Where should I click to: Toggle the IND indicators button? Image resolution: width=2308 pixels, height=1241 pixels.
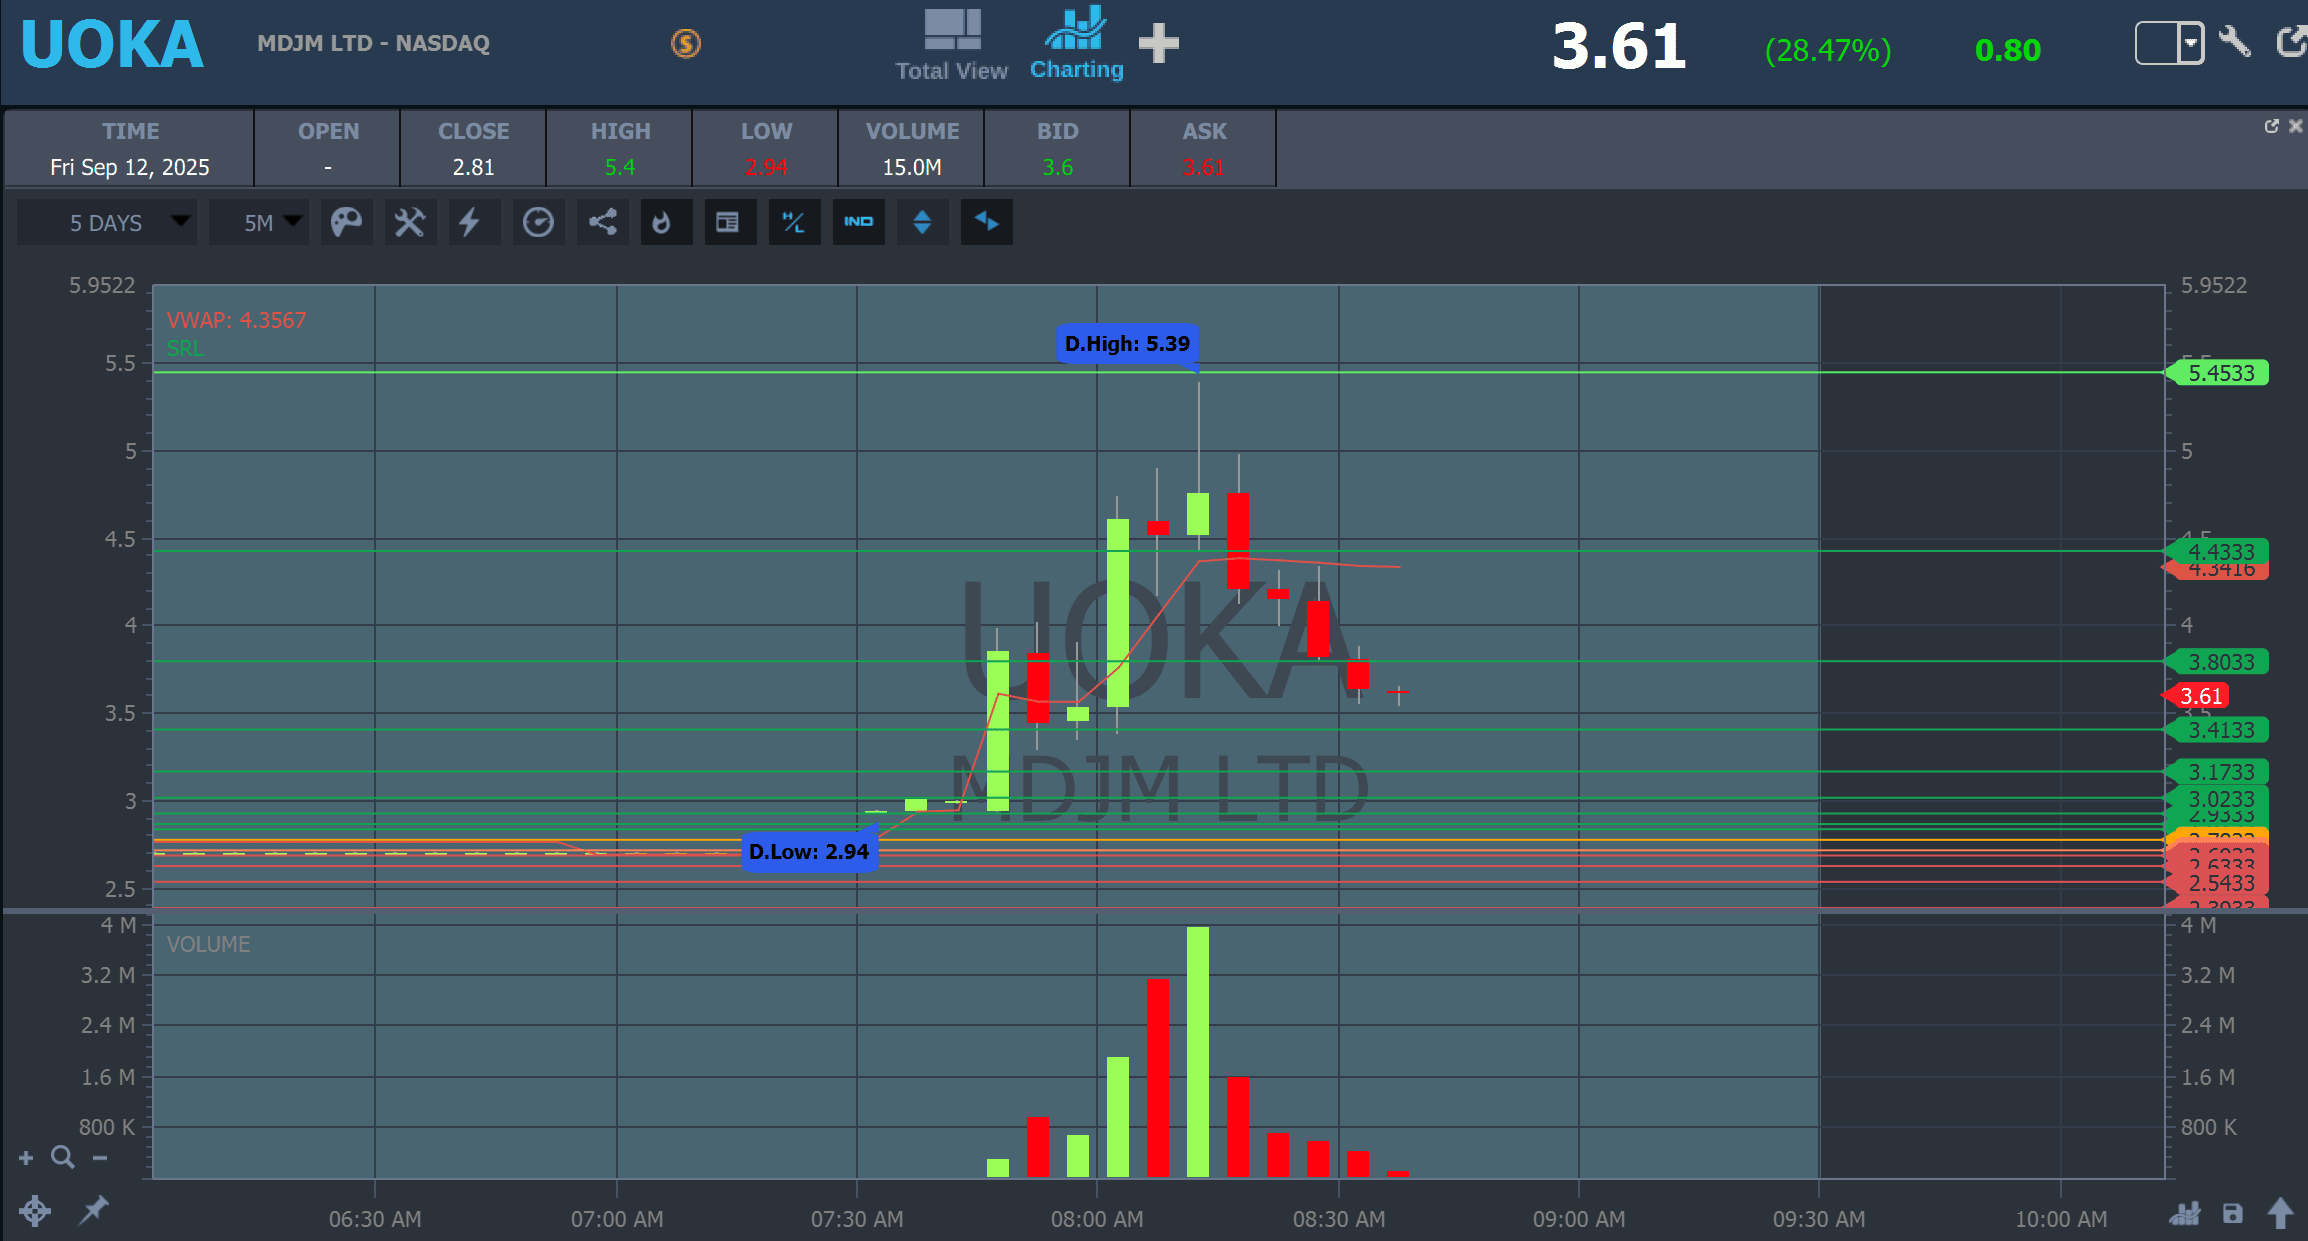[x=858, y=222]
